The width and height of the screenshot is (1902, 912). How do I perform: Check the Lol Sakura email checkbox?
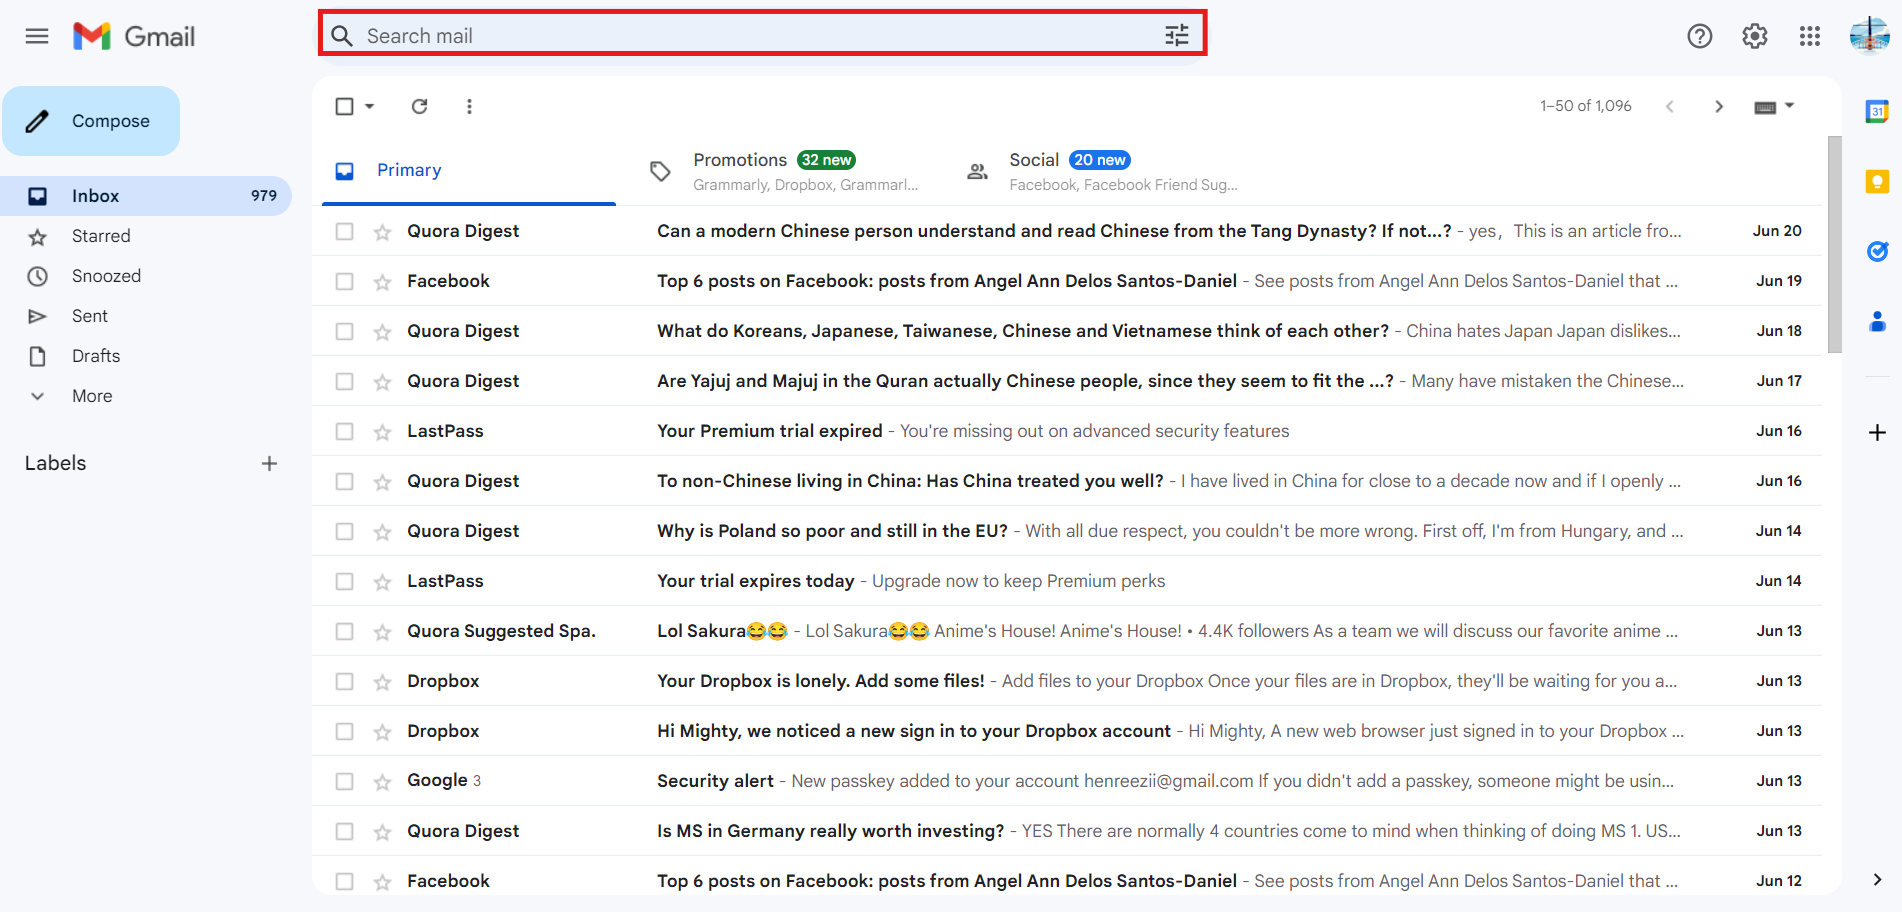pyautogui.click(x=344, y=631)
